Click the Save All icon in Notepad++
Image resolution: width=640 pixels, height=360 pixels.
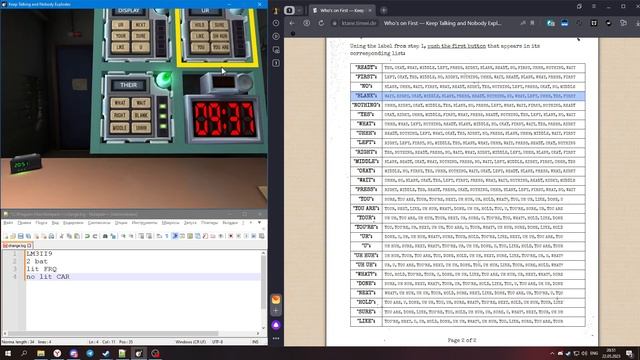28,236
